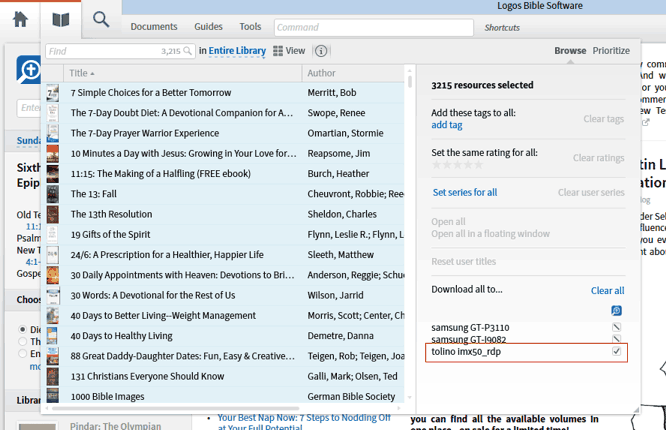Sort by Author column header

click(x=353, y=73)
